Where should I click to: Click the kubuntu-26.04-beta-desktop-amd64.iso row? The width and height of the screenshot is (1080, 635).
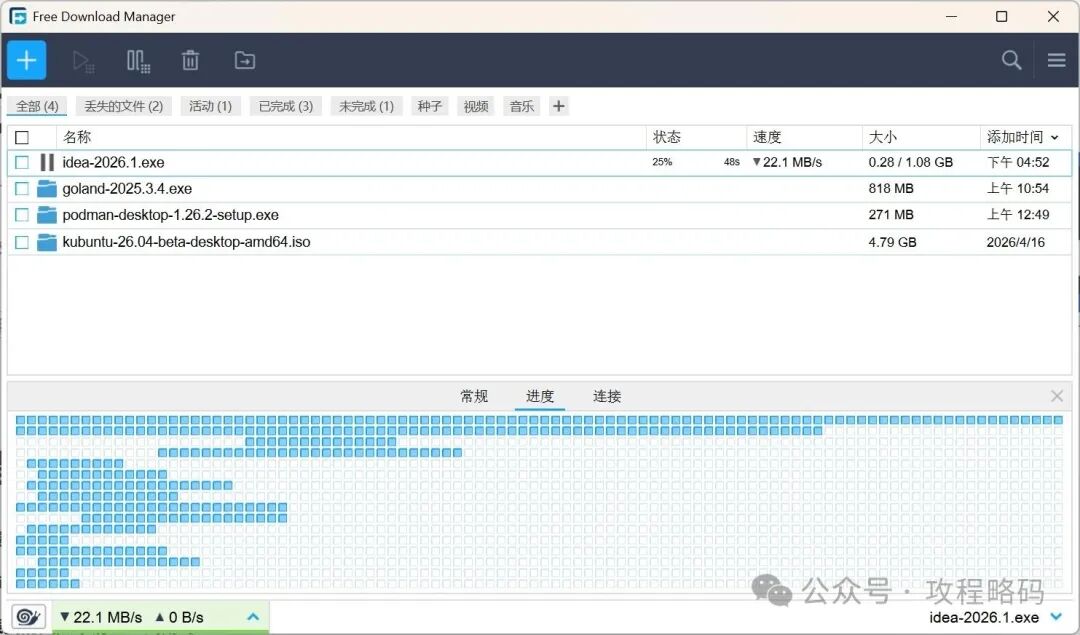[x=186, y=242]
